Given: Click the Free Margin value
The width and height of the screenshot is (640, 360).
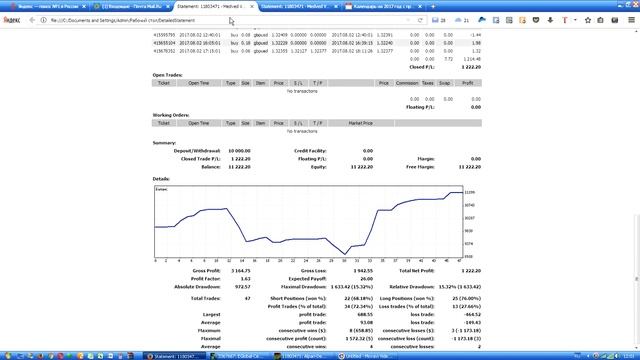Looking at the screenshot, I should click(470, 167).
